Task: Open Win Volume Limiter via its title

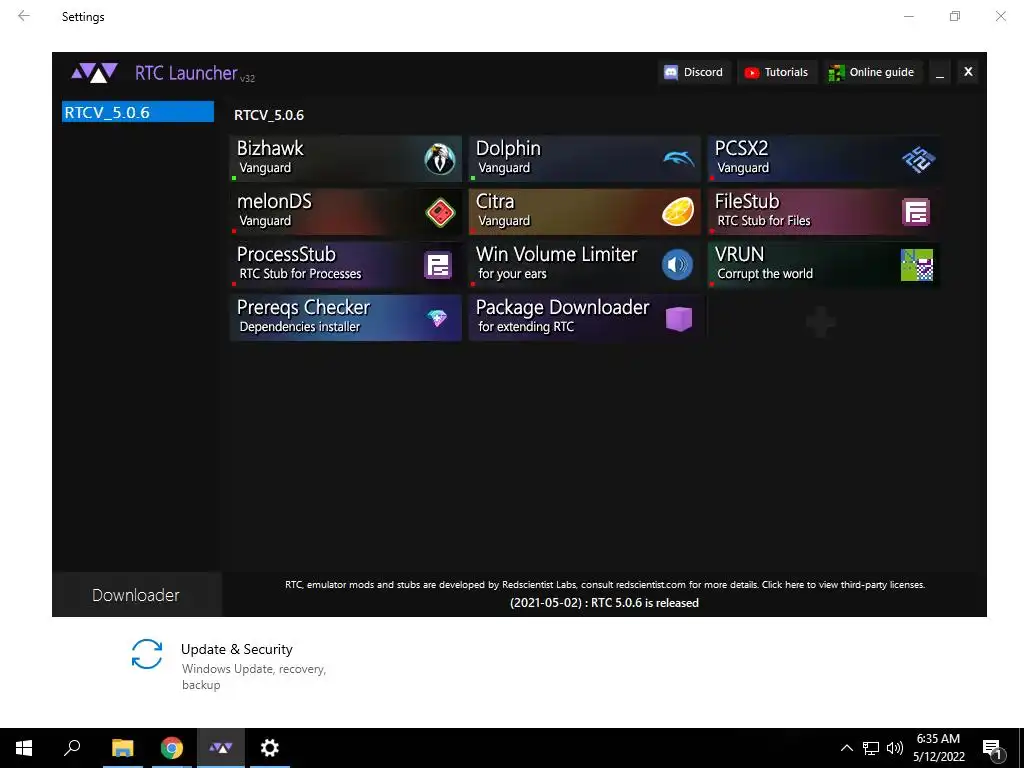Action: coord(556,254)
